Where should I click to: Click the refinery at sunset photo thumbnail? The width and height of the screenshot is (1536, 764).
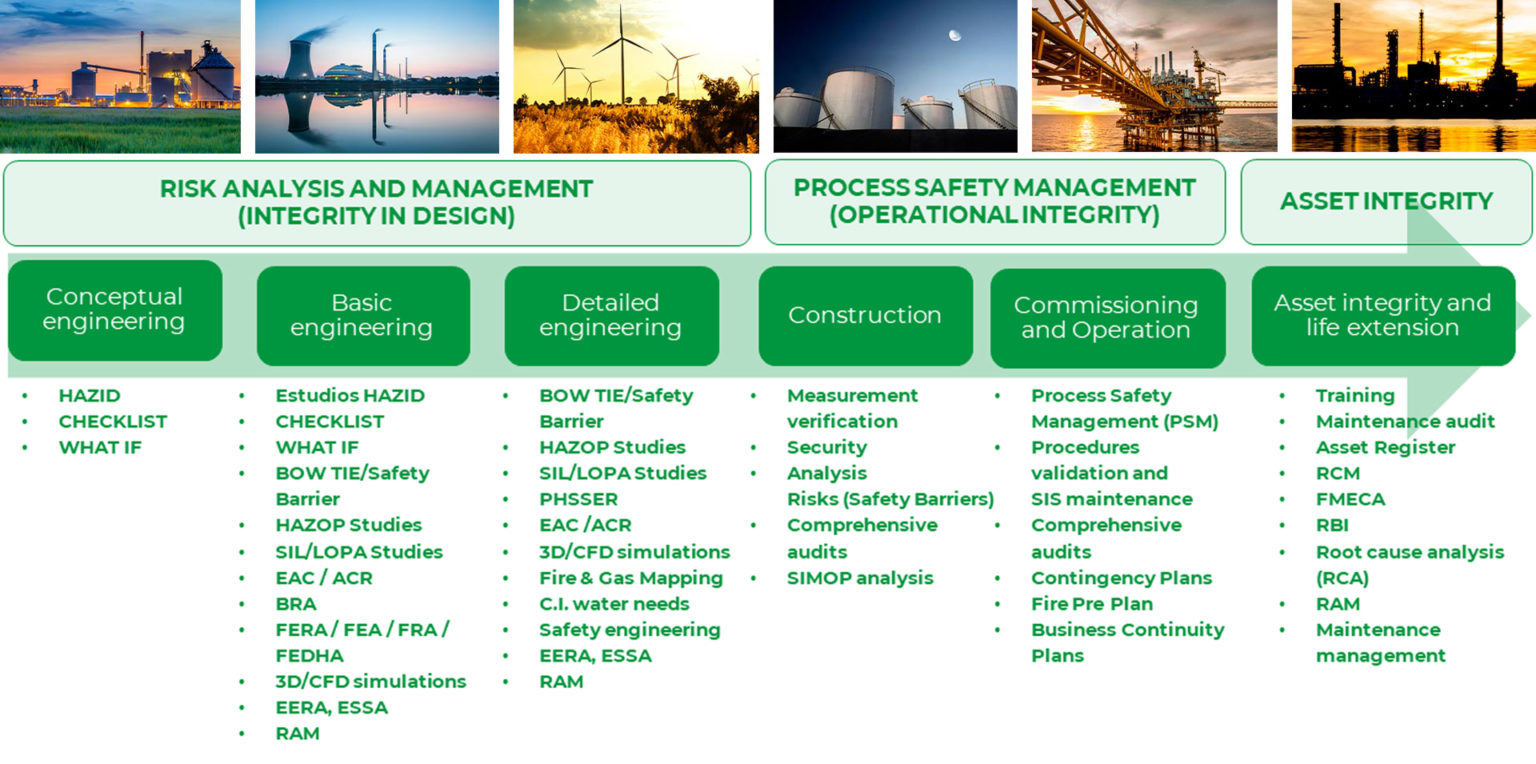pyautogui.click(x=1413, y=75)
